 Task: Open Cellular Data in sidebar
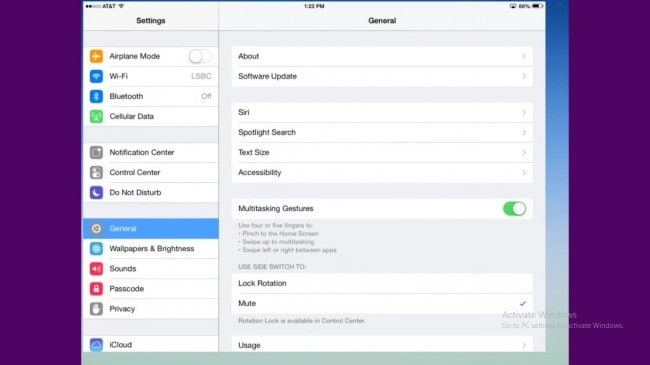[x=151, y=116]
